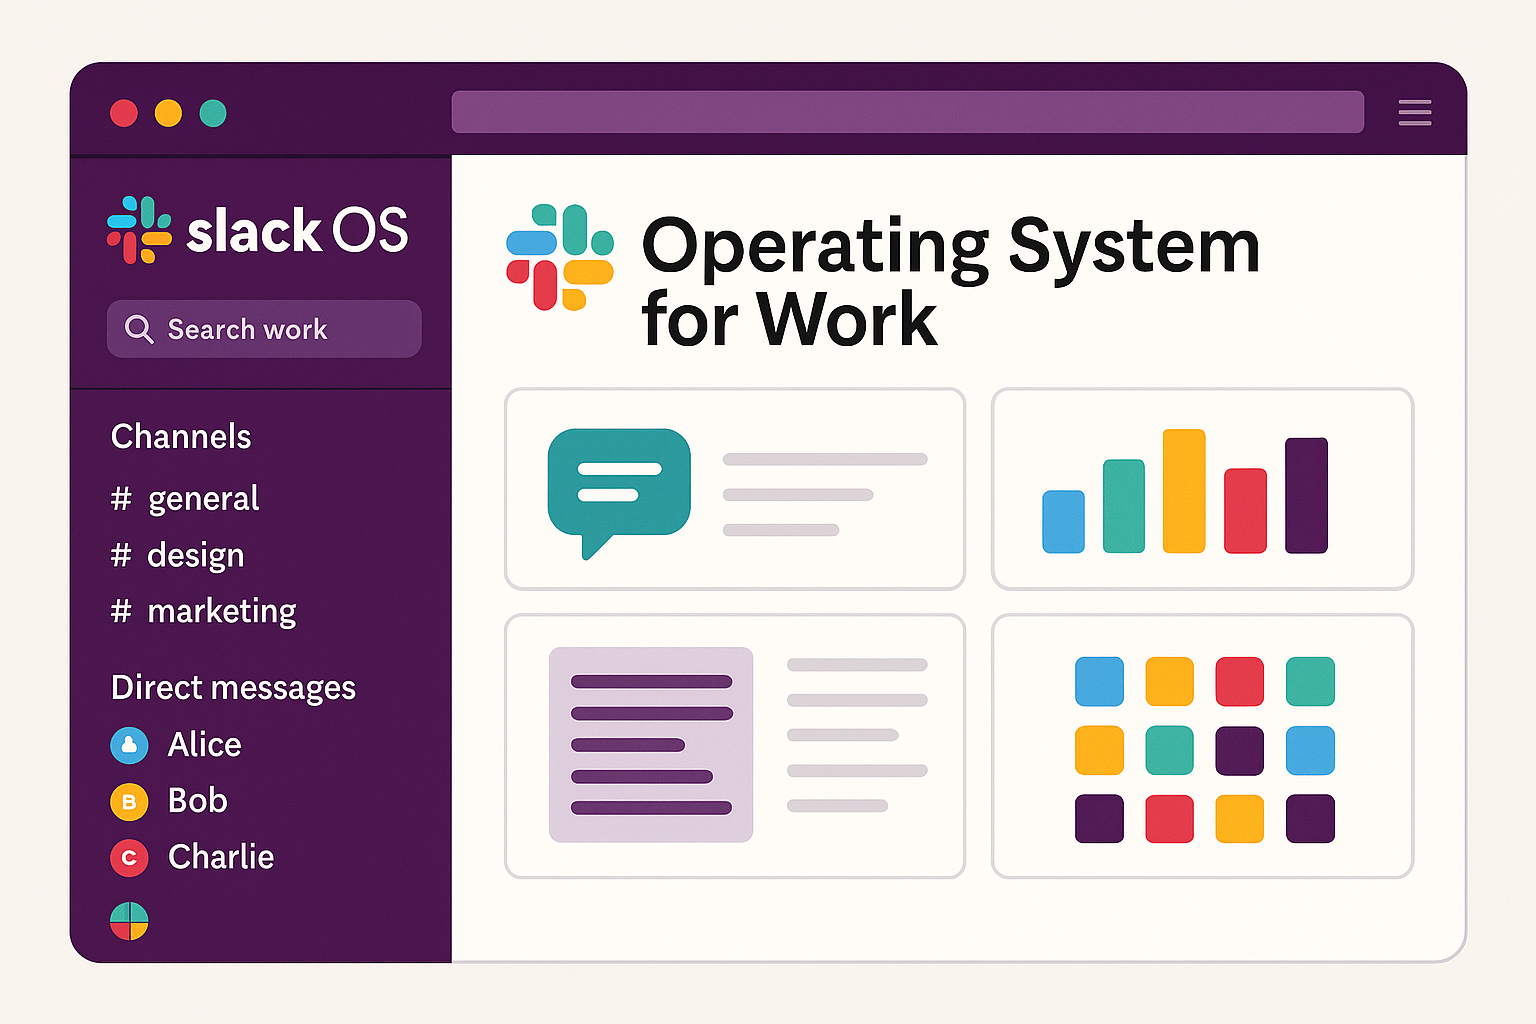Open direct message with Charlie

192,858
